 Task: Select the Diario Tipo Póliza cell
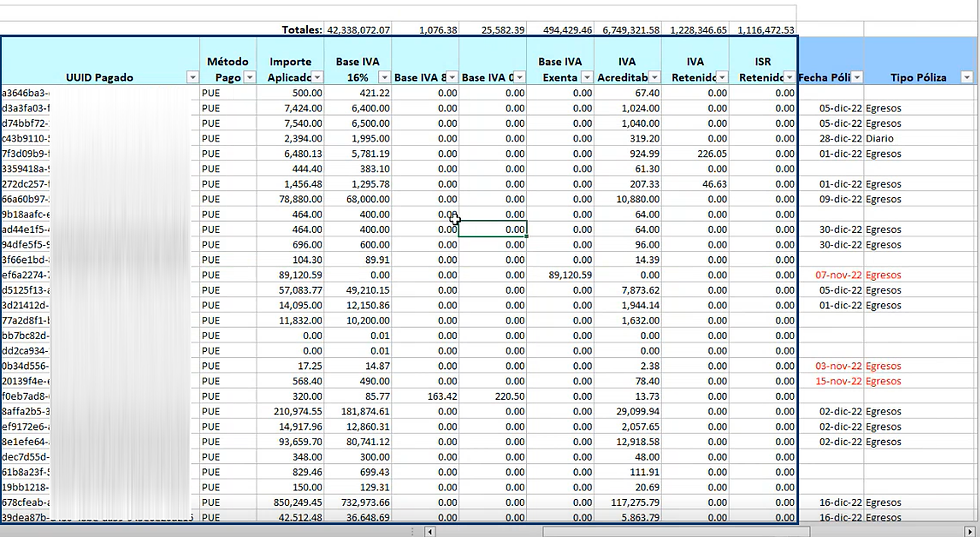coord(919,138)
